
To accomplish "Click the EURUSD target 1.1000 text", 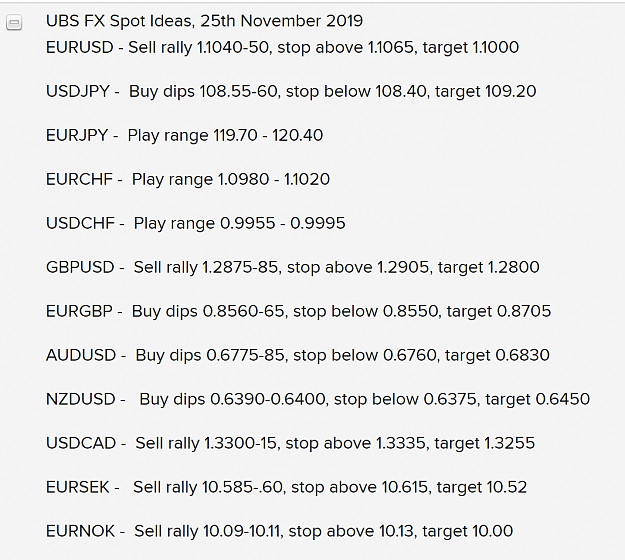I will (471, 48).
